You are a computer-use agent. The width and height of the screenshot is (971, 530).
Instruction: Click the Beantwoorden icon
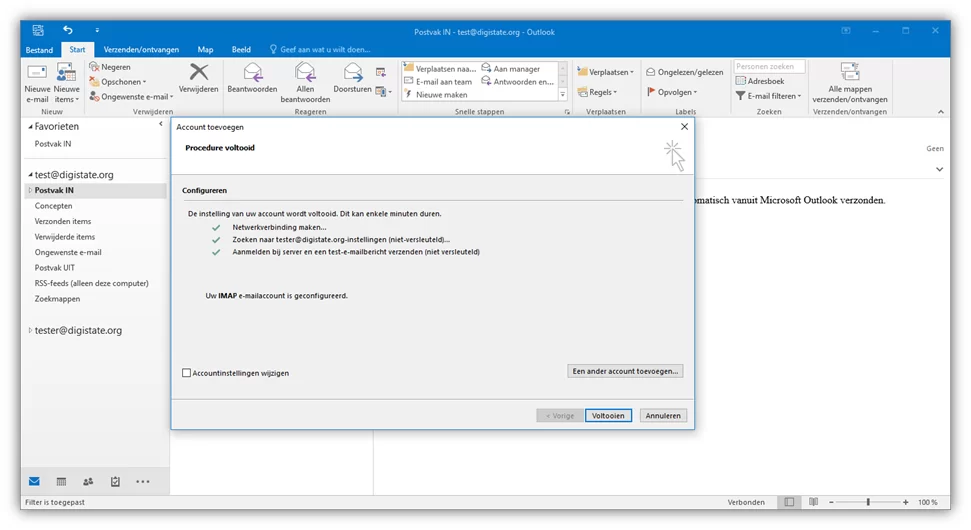pos(252,72)
